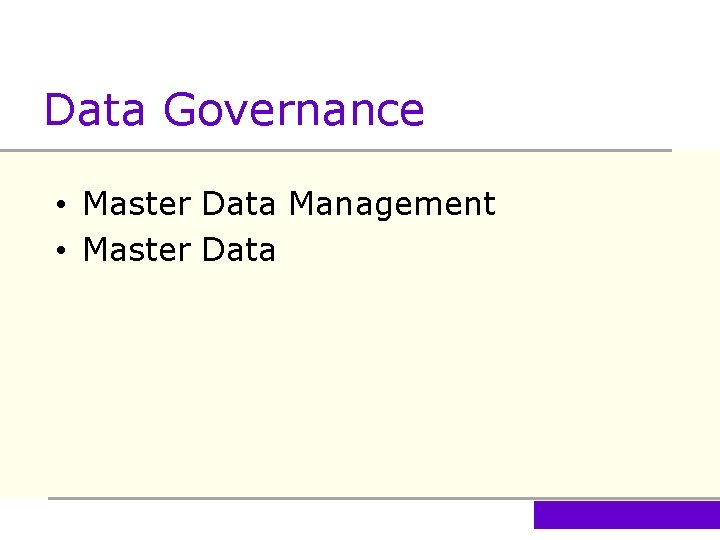Select the "Master Data Management" bullet line
This screenshot has height=540, width=720.
tap(288, 204)
